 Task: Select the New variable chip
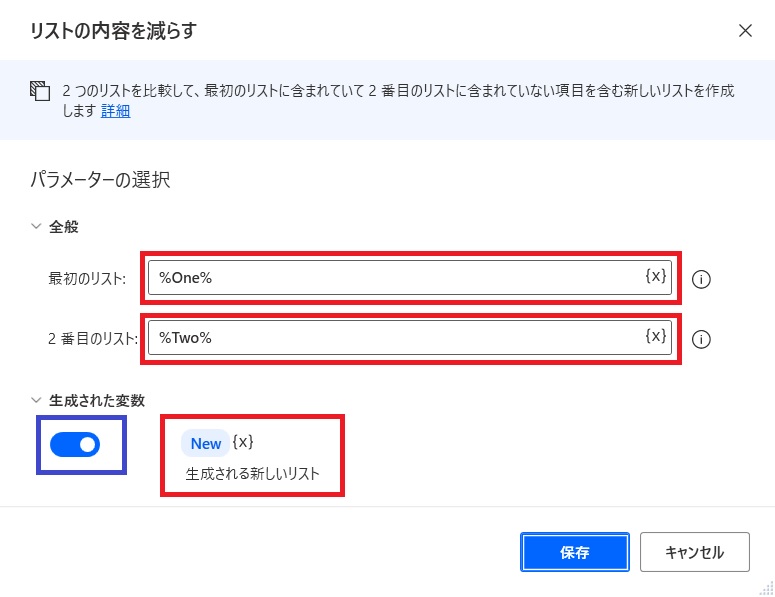206,443
